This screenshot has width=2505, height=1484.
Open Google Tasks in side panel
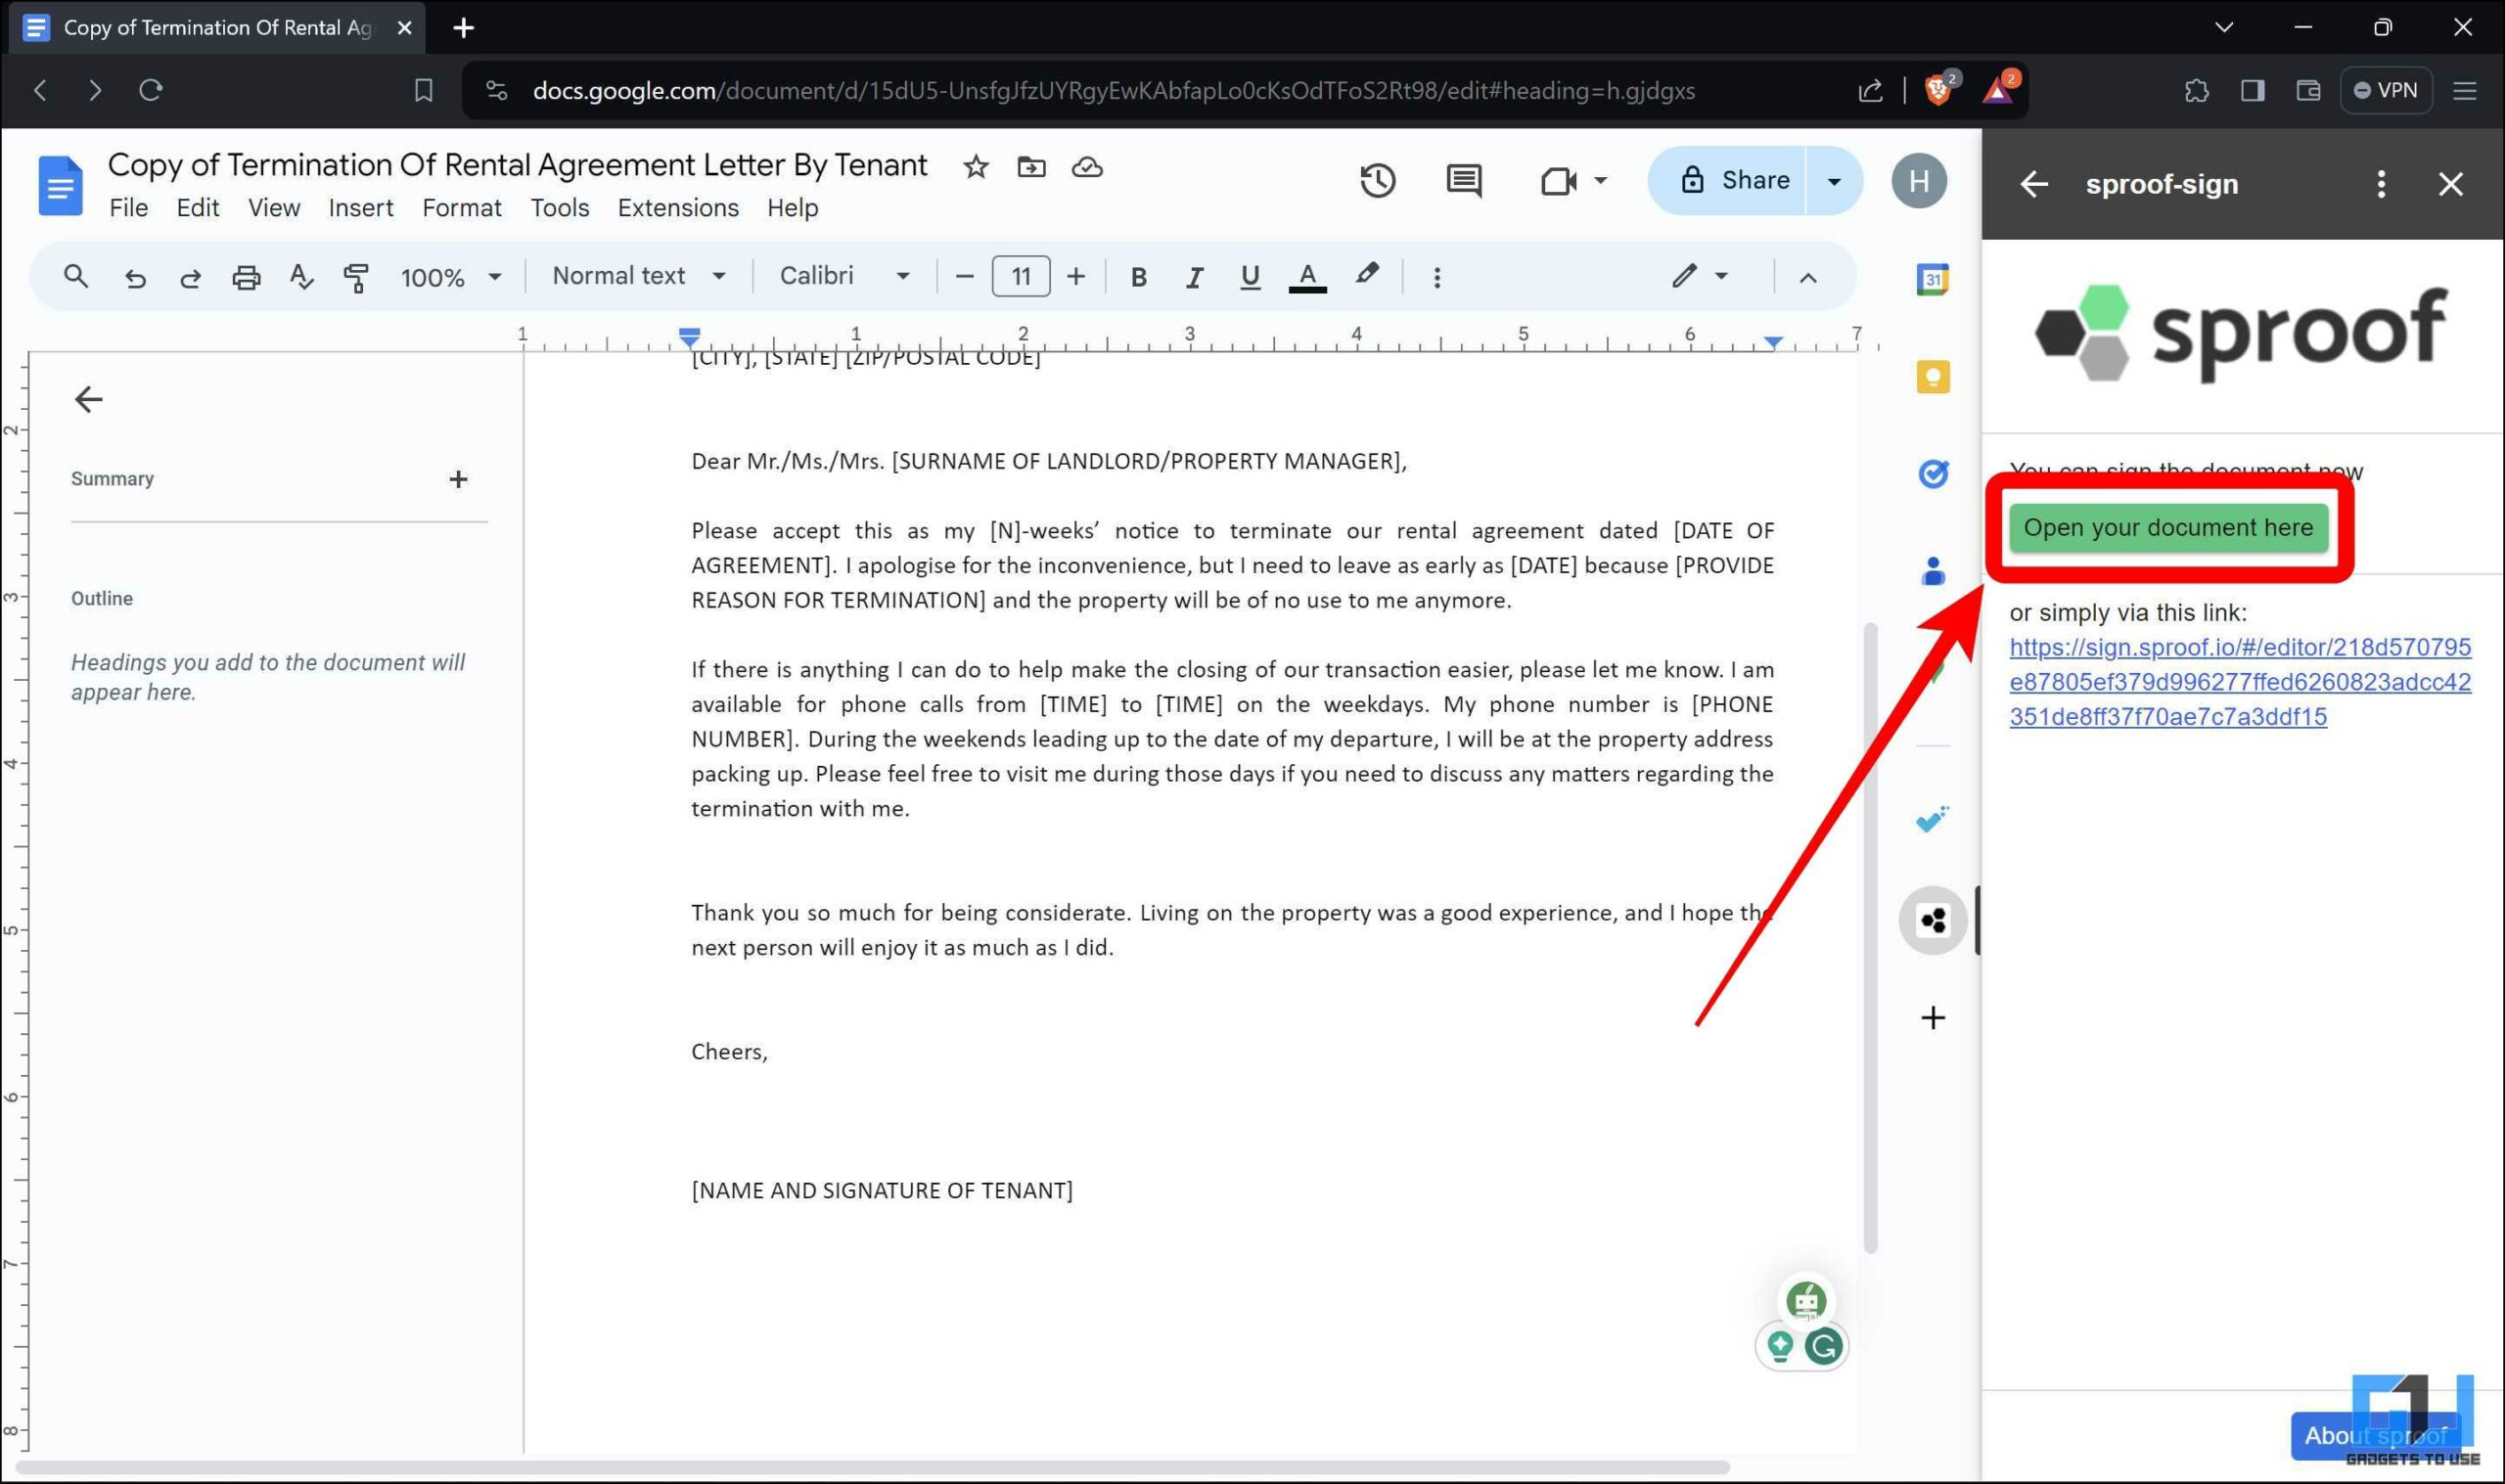(1933, 474)
